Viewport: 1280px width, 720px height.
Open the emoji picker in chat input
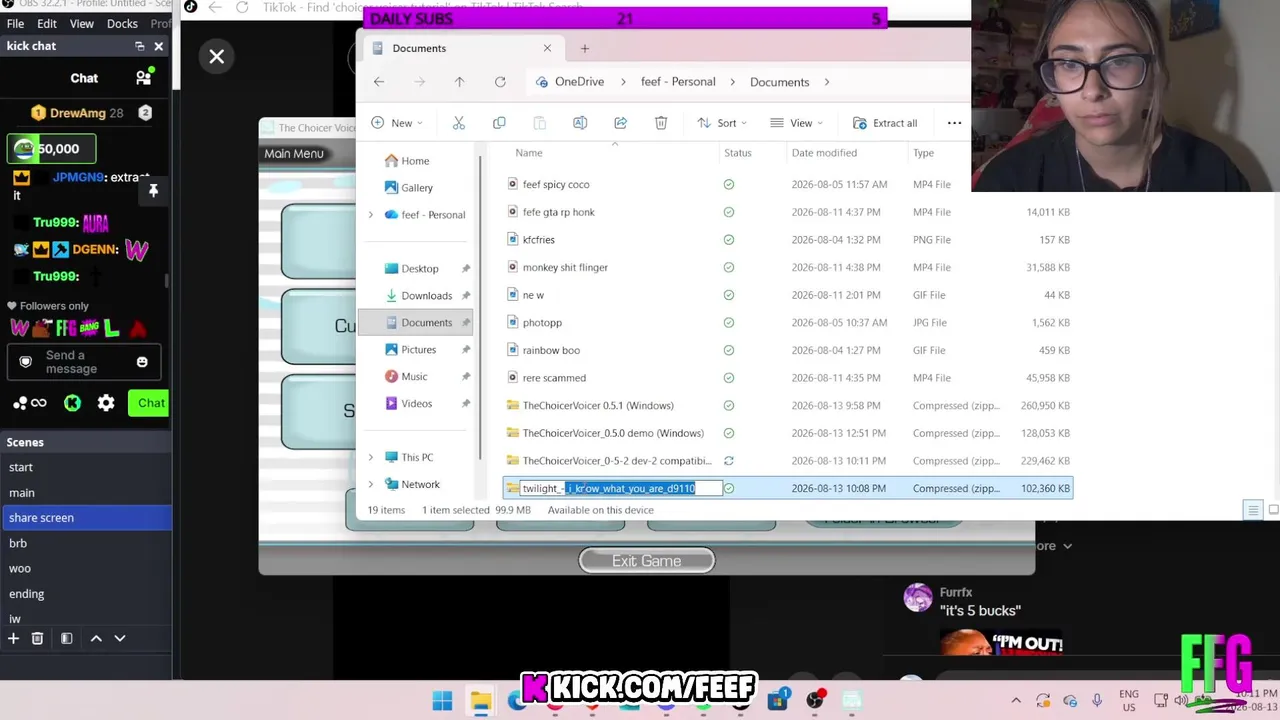pos(142,362)
